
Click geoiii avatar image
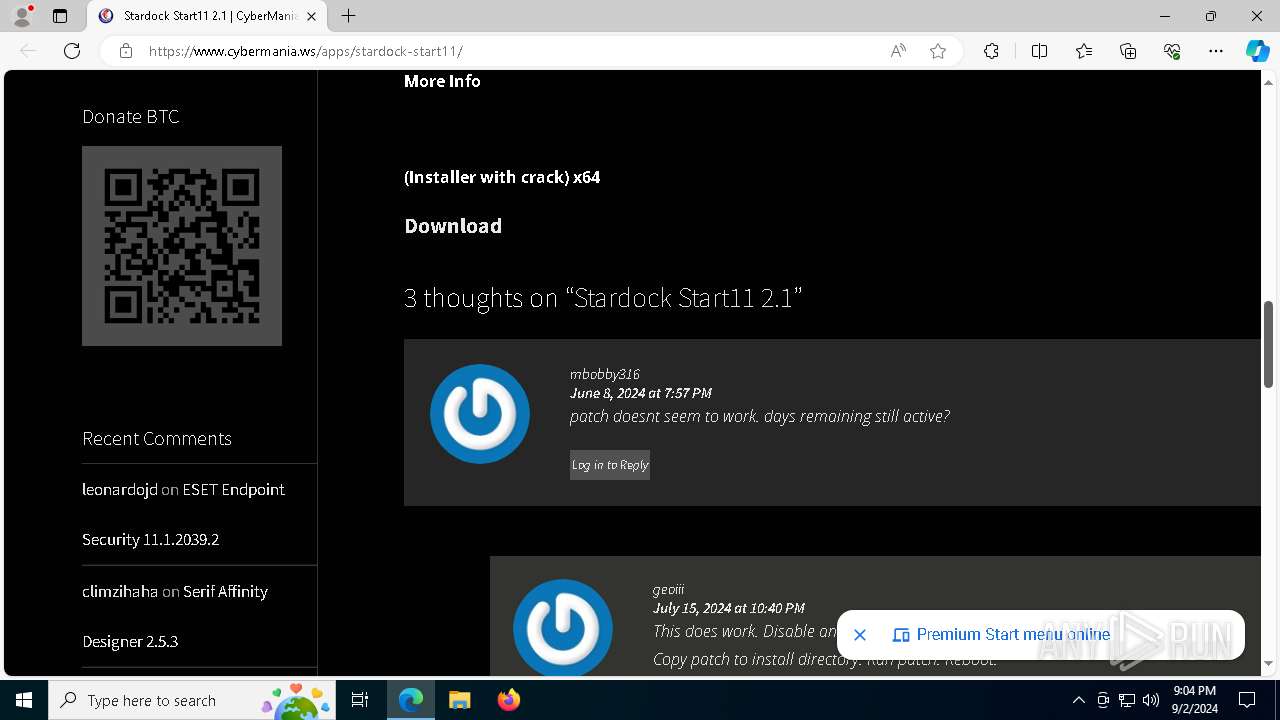[x=563, y=628]
